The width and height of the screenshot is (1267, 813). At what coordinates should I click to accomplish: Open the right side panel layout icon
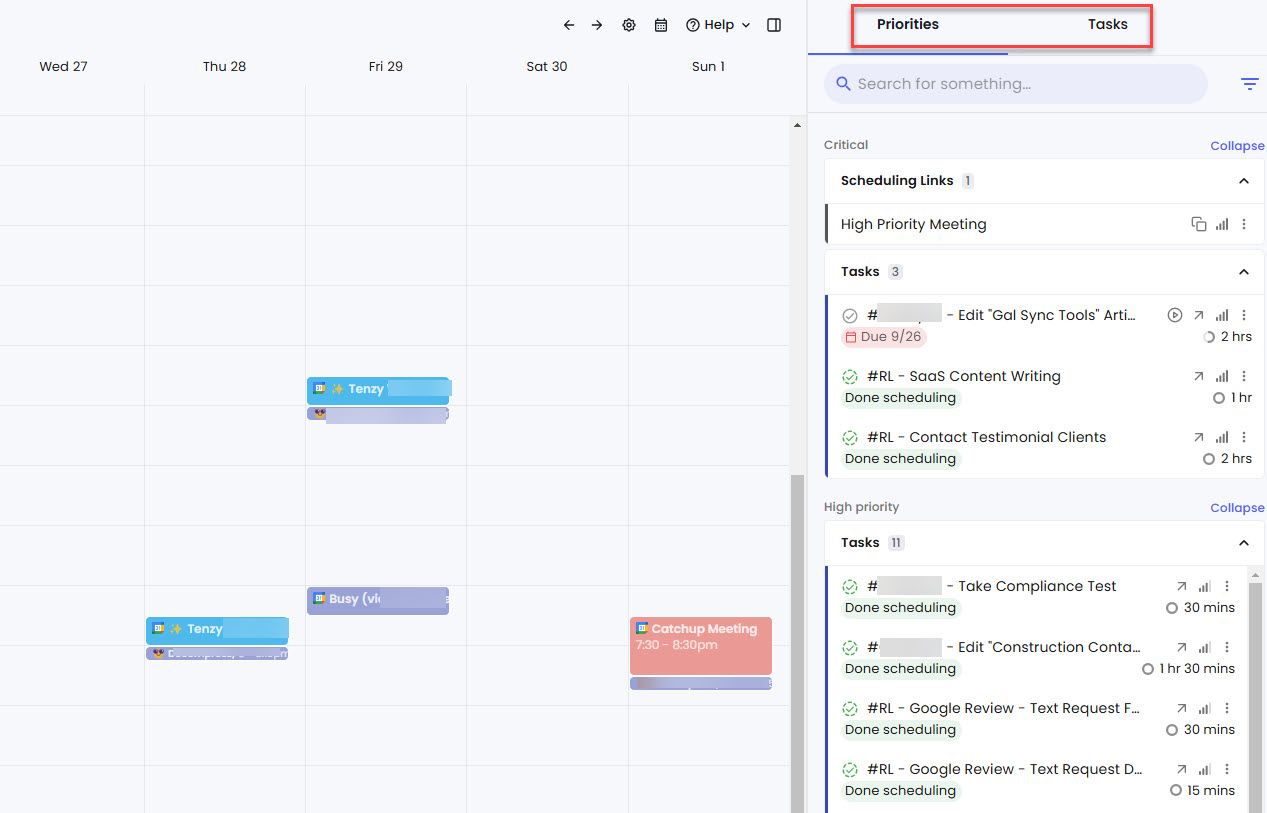[774, 24]
